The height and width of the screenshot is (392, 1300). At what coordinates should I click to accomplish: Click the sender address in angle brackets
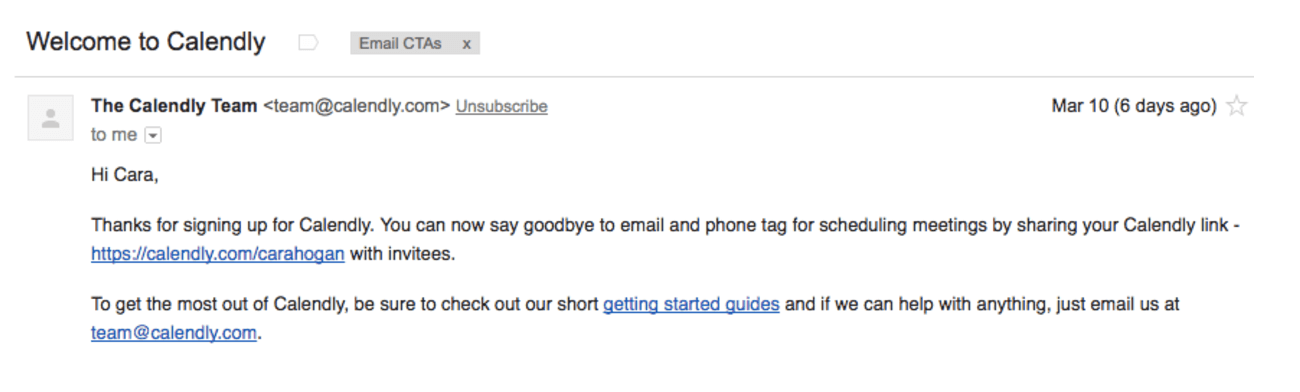356,106
